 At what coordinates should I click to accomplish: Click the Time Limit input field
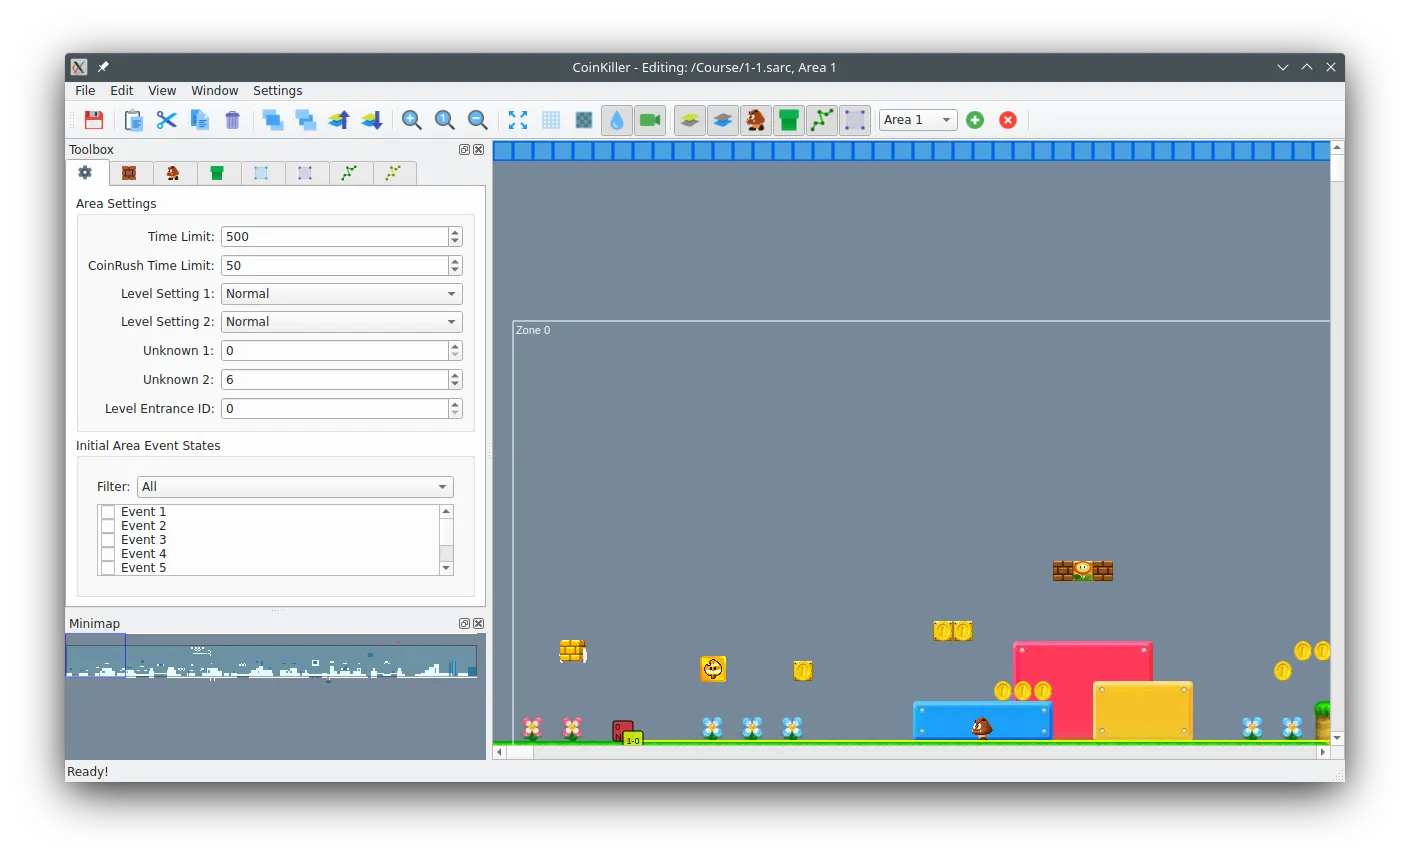pos(334,237)
